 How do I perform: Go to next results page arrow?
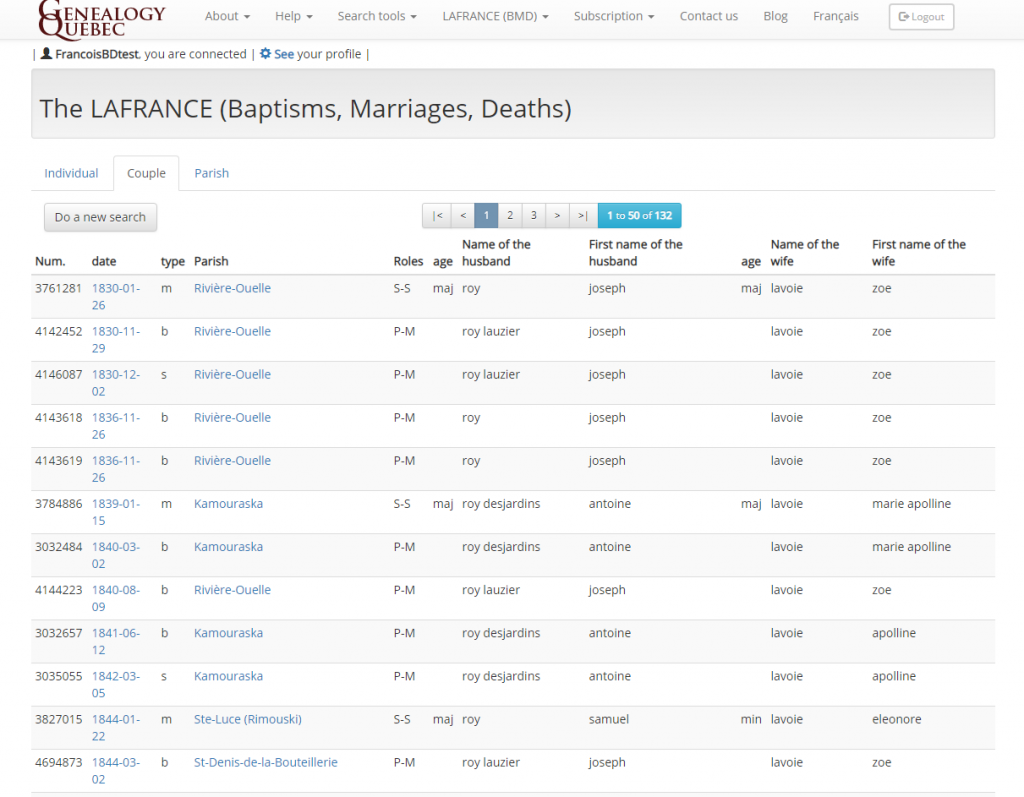(x=557, y=216)
